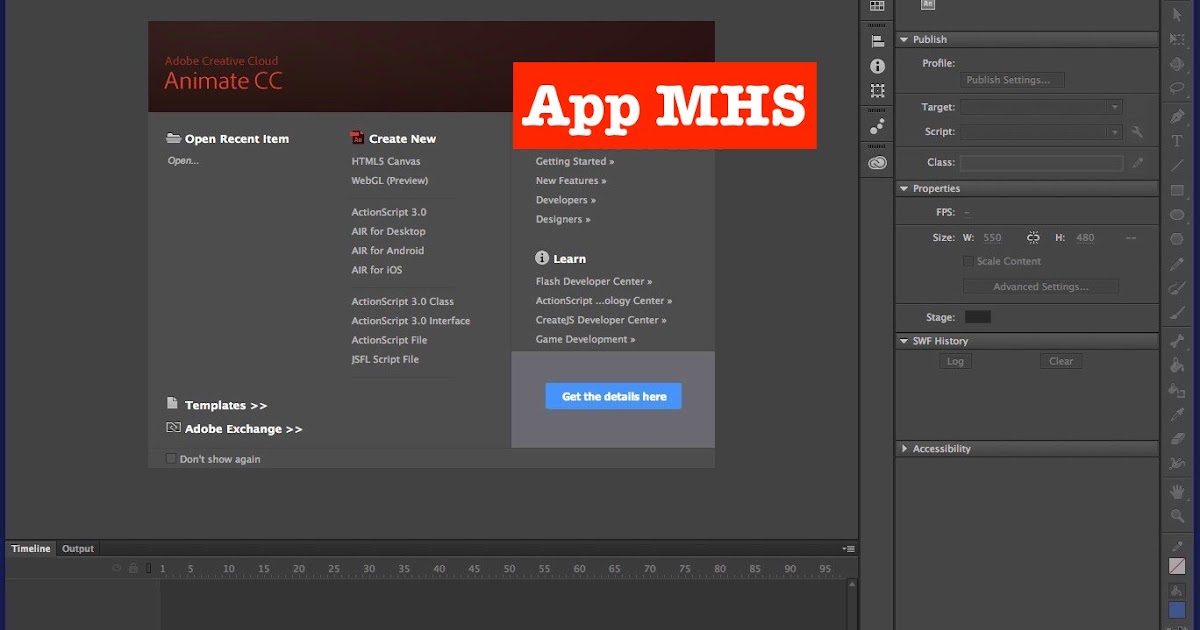Toggle the timeline layer visibility eye
Image resolution: width=1200 pixels, height=630 pixels.
coord(117,568)
